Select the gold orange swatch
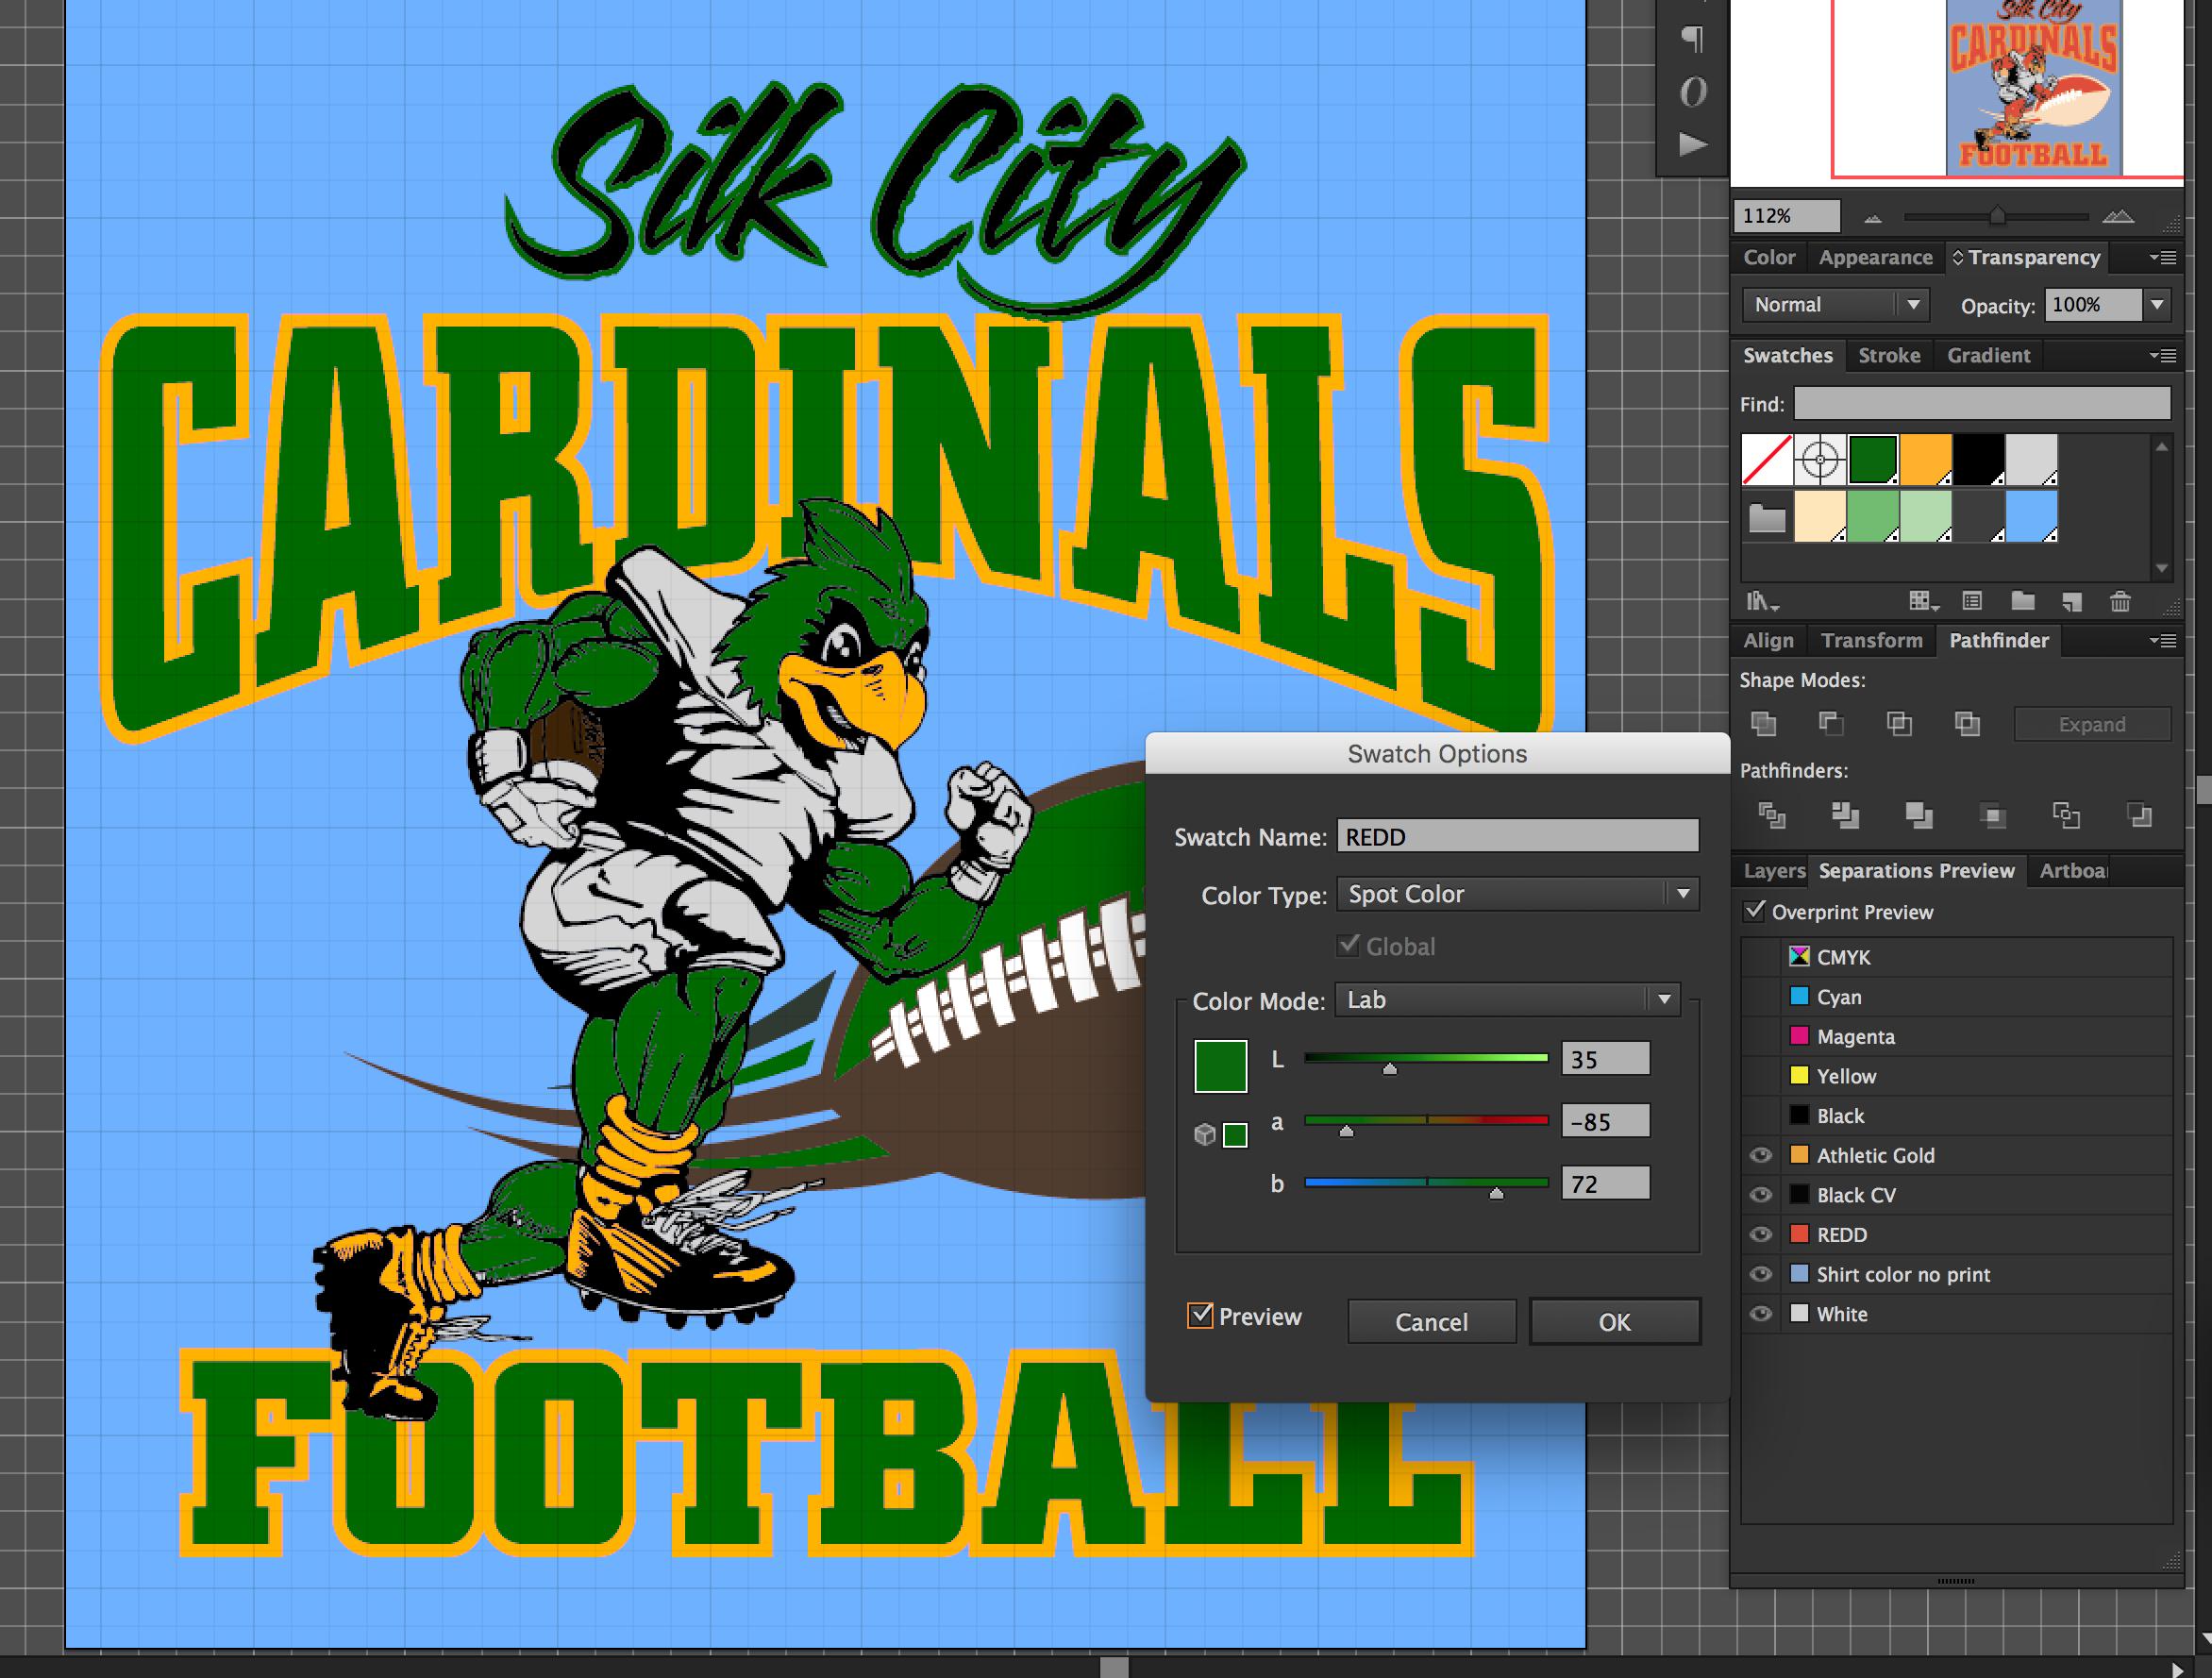This screenshot has width=2212, height=1678. coord(1926,460)
